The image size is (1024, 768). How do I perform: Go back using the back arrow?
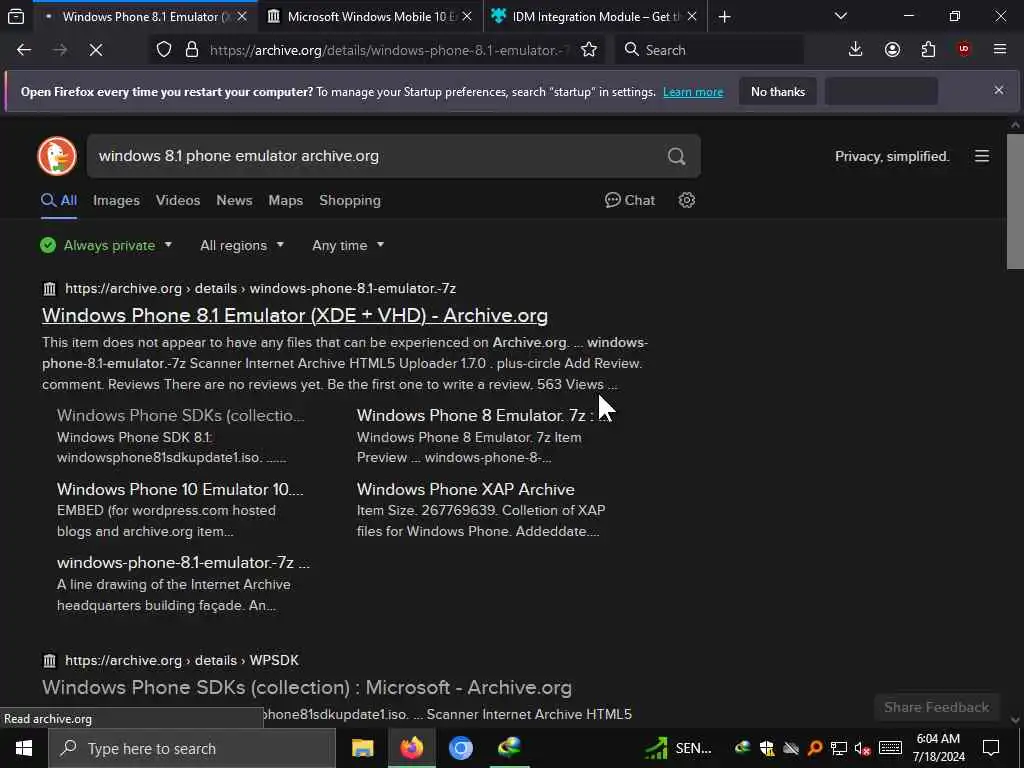coord(24,50)
